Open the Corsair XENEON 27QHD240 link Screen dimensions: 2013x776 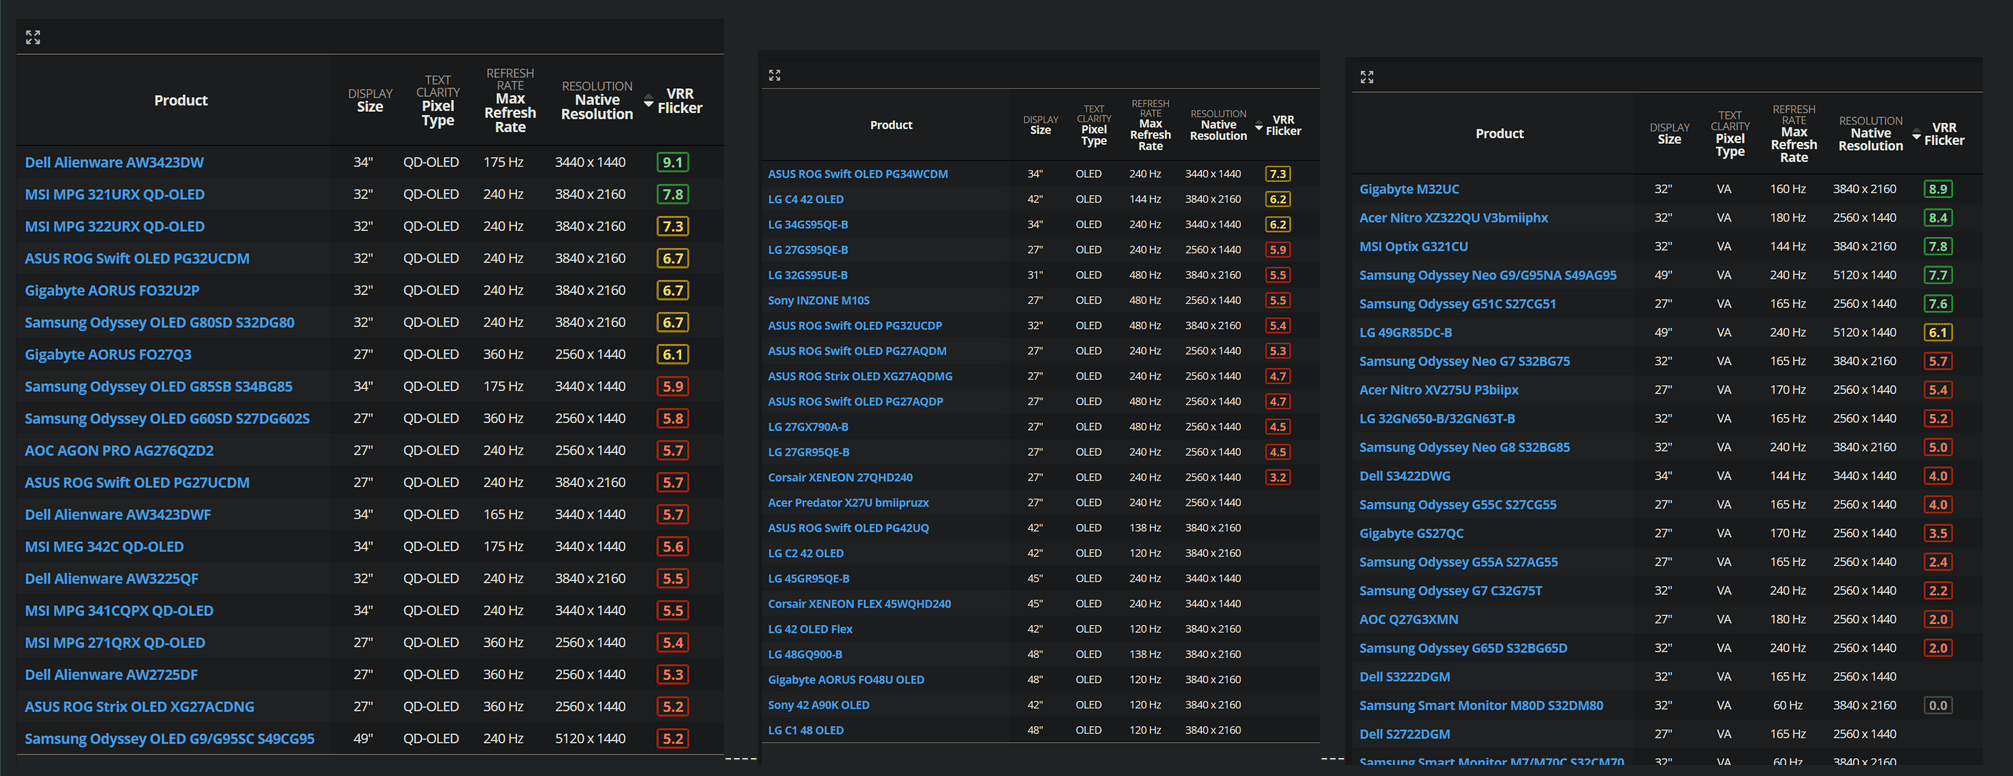pyautogui.click(x=840, y=477)
